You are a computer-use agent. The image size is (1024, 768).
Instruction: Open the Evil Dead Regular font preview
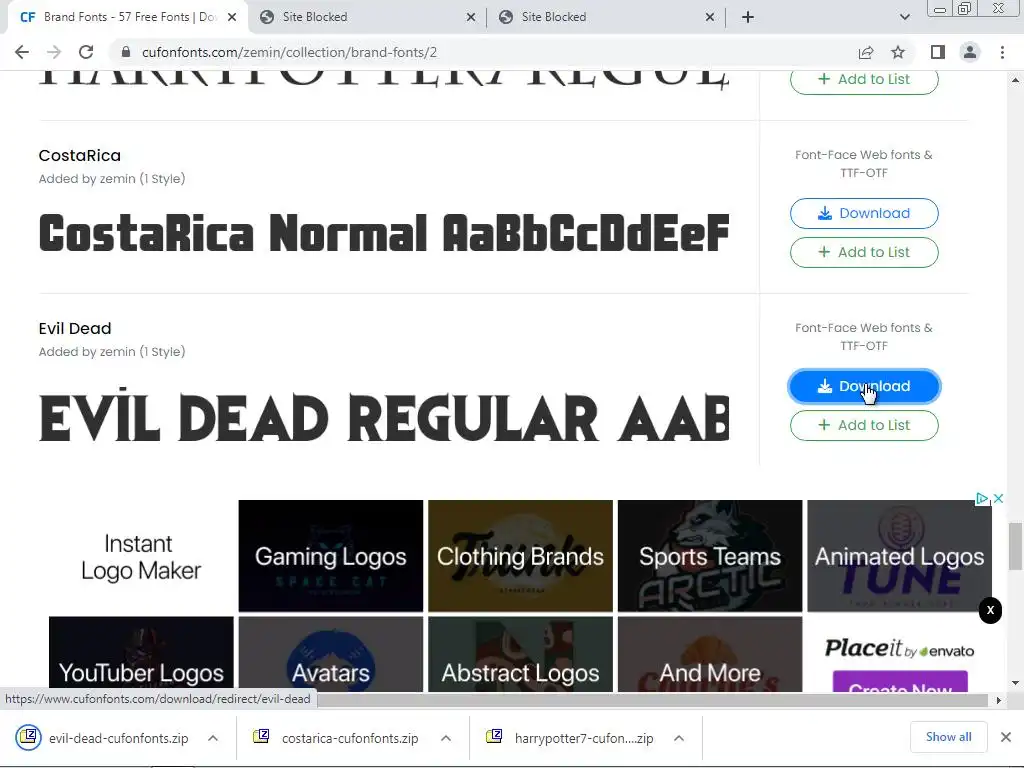point(384,418)
